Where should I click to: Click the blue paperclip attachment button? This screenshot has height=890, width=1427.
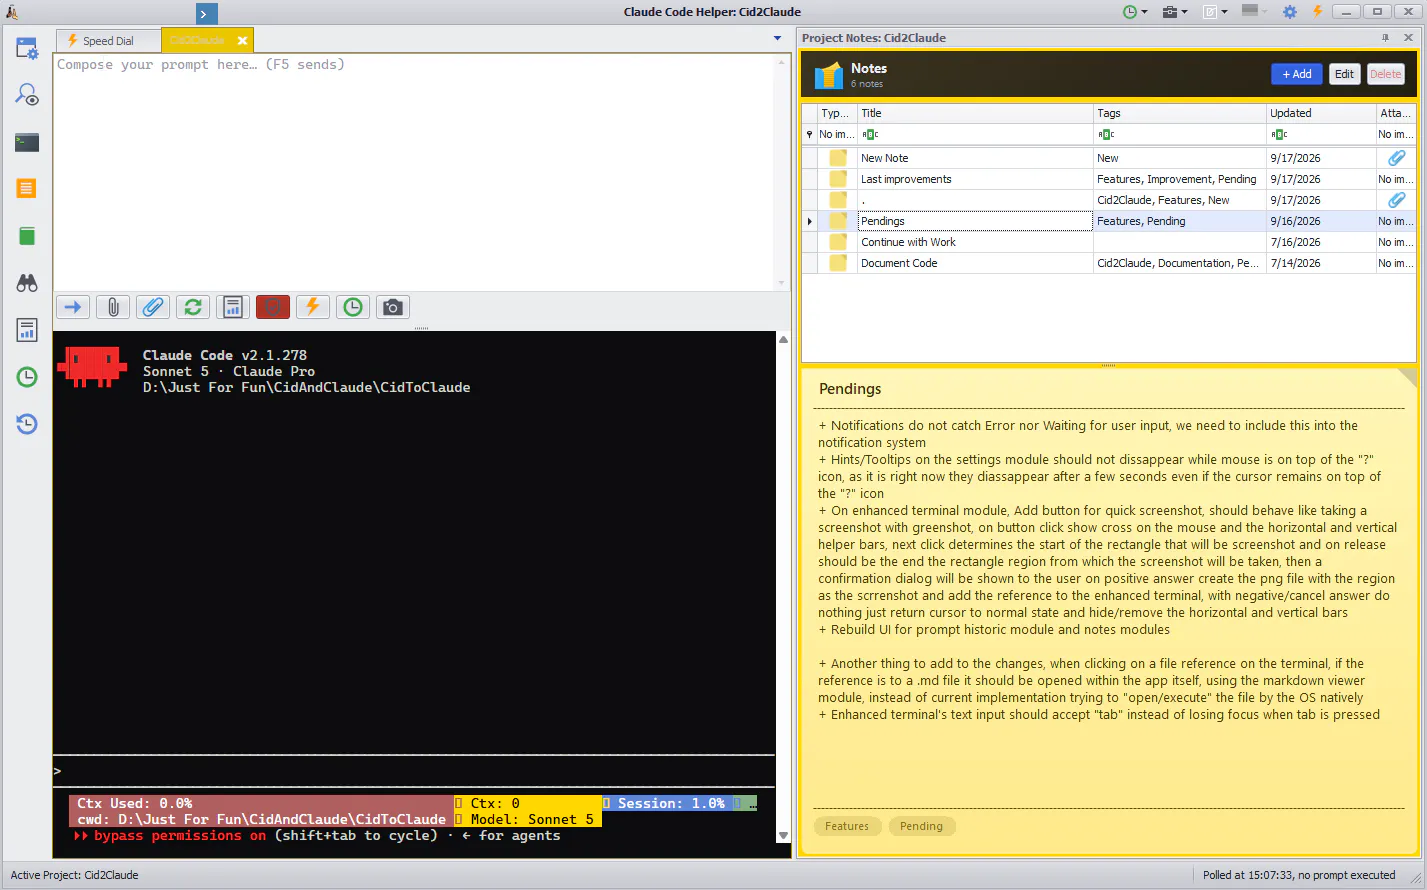coord(153,307)
